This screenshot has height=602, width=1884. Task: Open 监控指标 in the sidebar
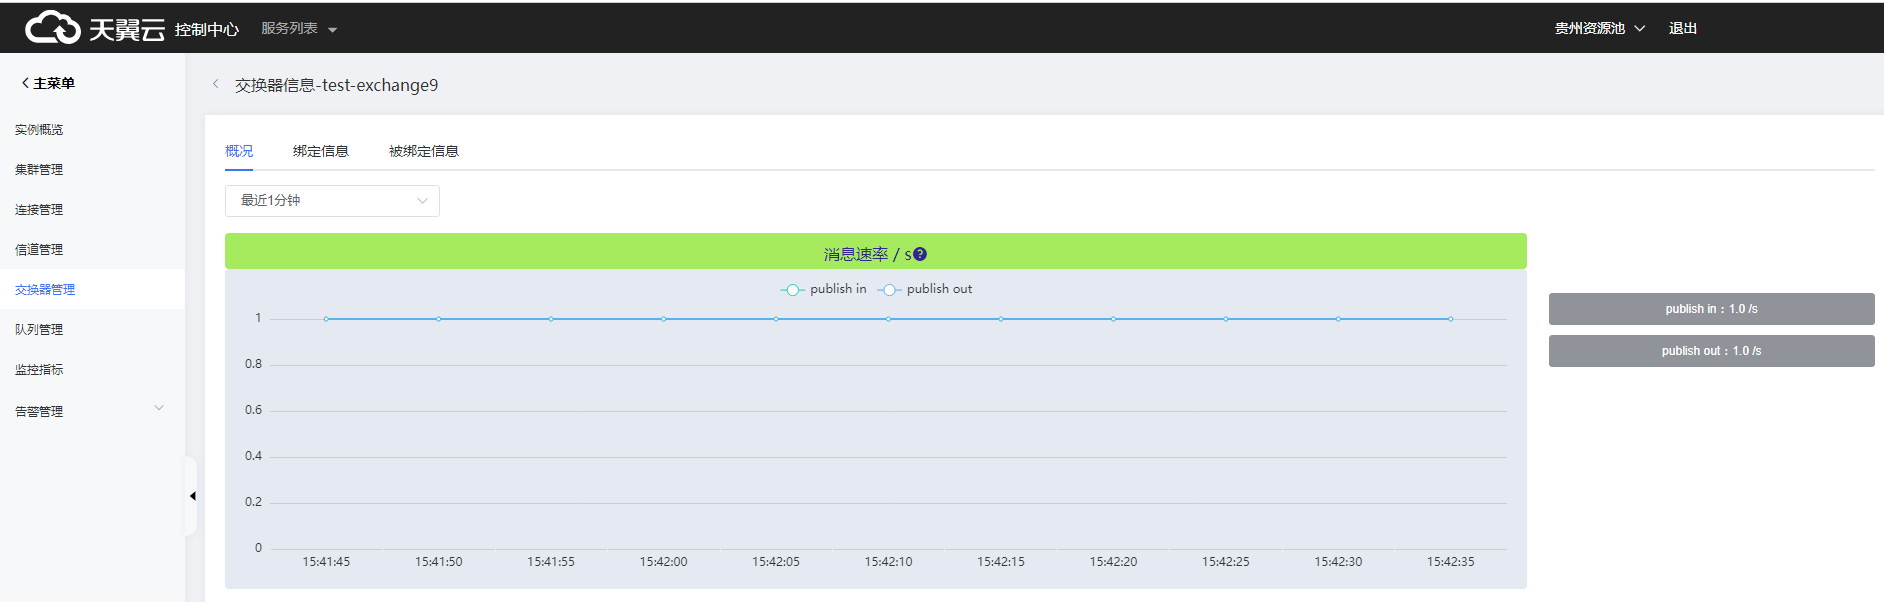pos(39,369)
